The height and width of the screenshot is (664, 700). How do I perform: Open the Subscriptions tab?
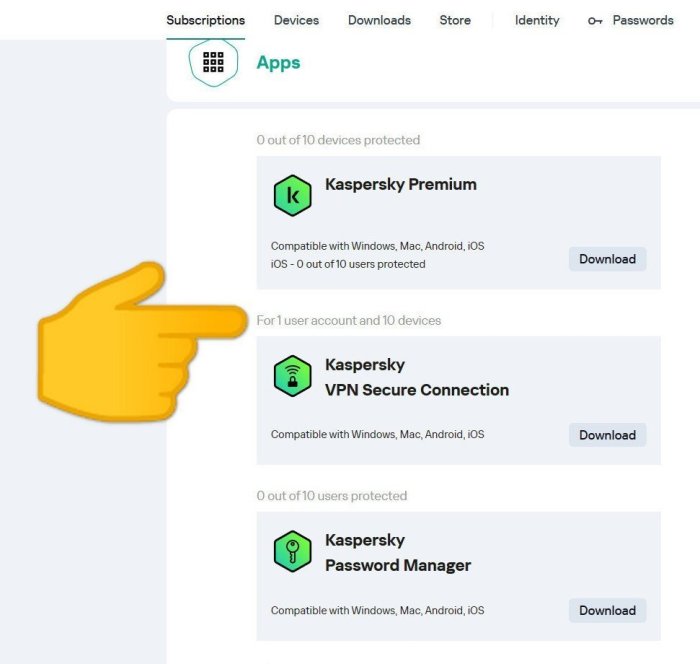205,20
